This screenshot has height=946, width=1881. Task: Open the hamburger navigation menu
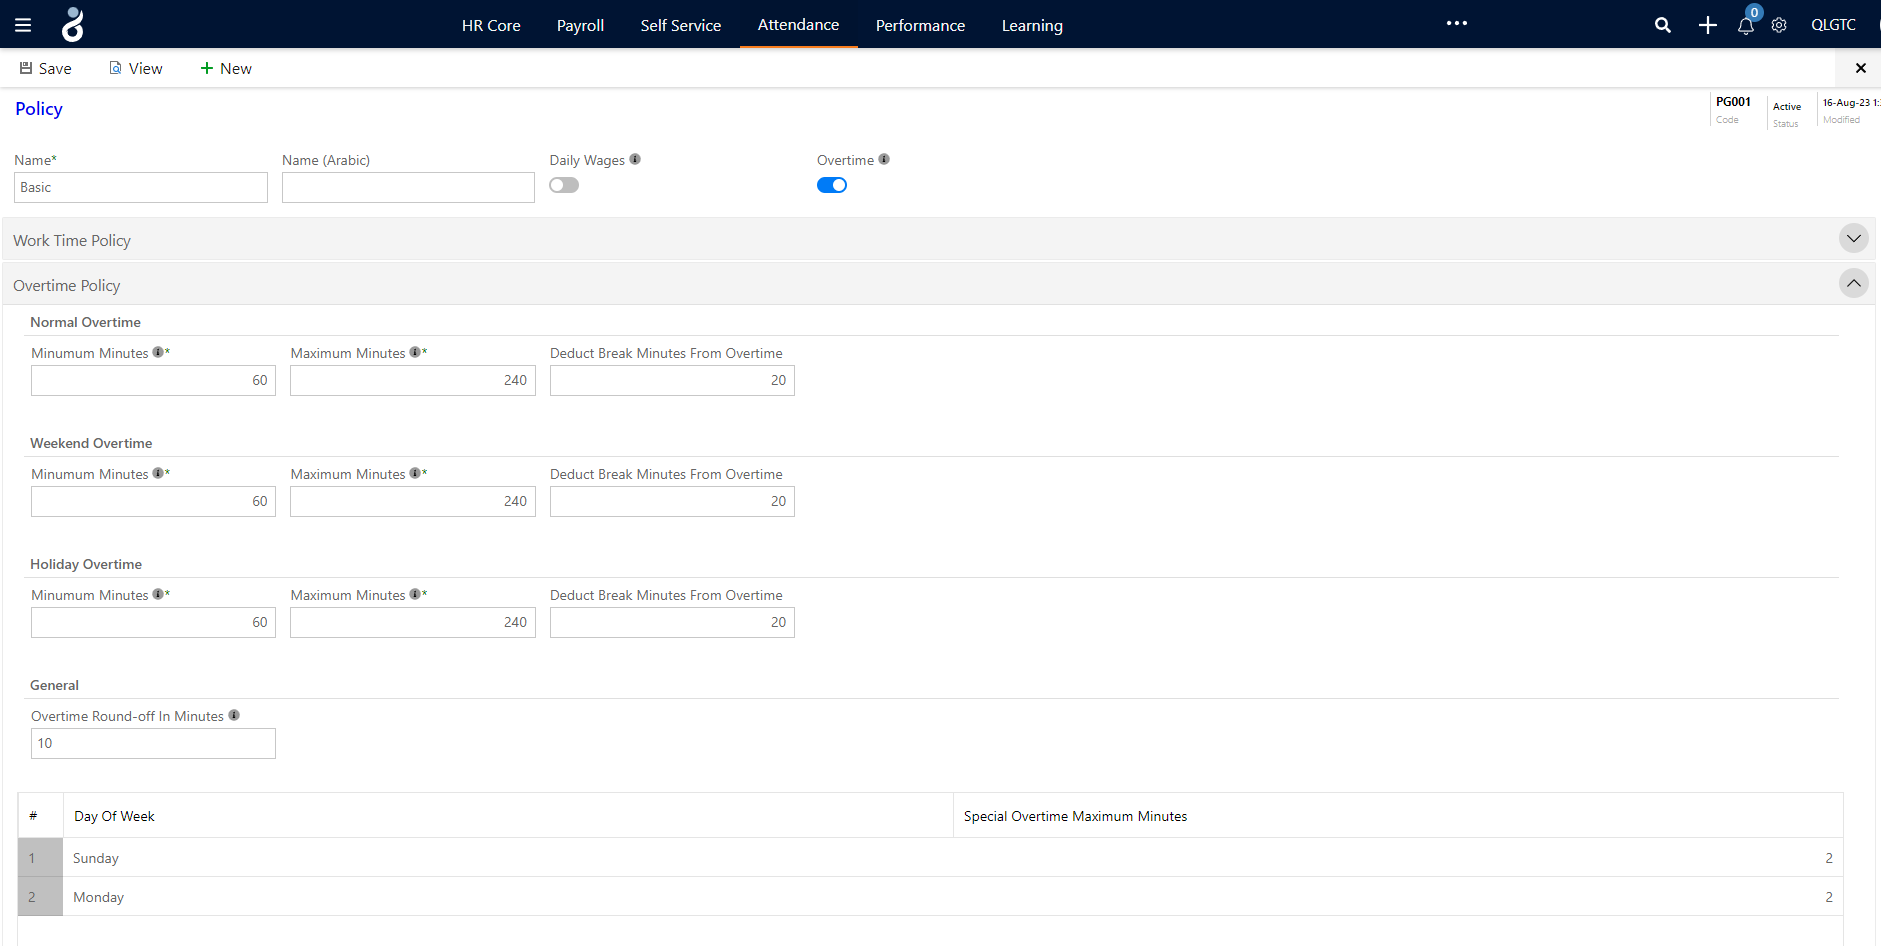[22, 24]
